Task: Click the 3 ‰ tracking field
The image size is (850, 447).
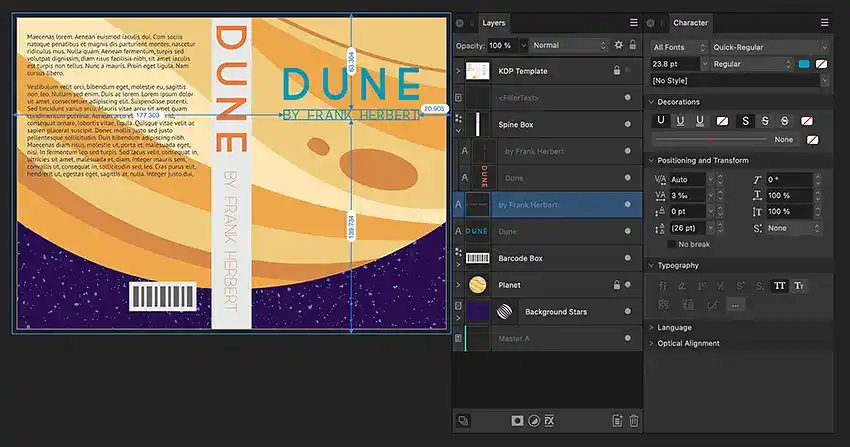Action: click(x=687, y=195)
